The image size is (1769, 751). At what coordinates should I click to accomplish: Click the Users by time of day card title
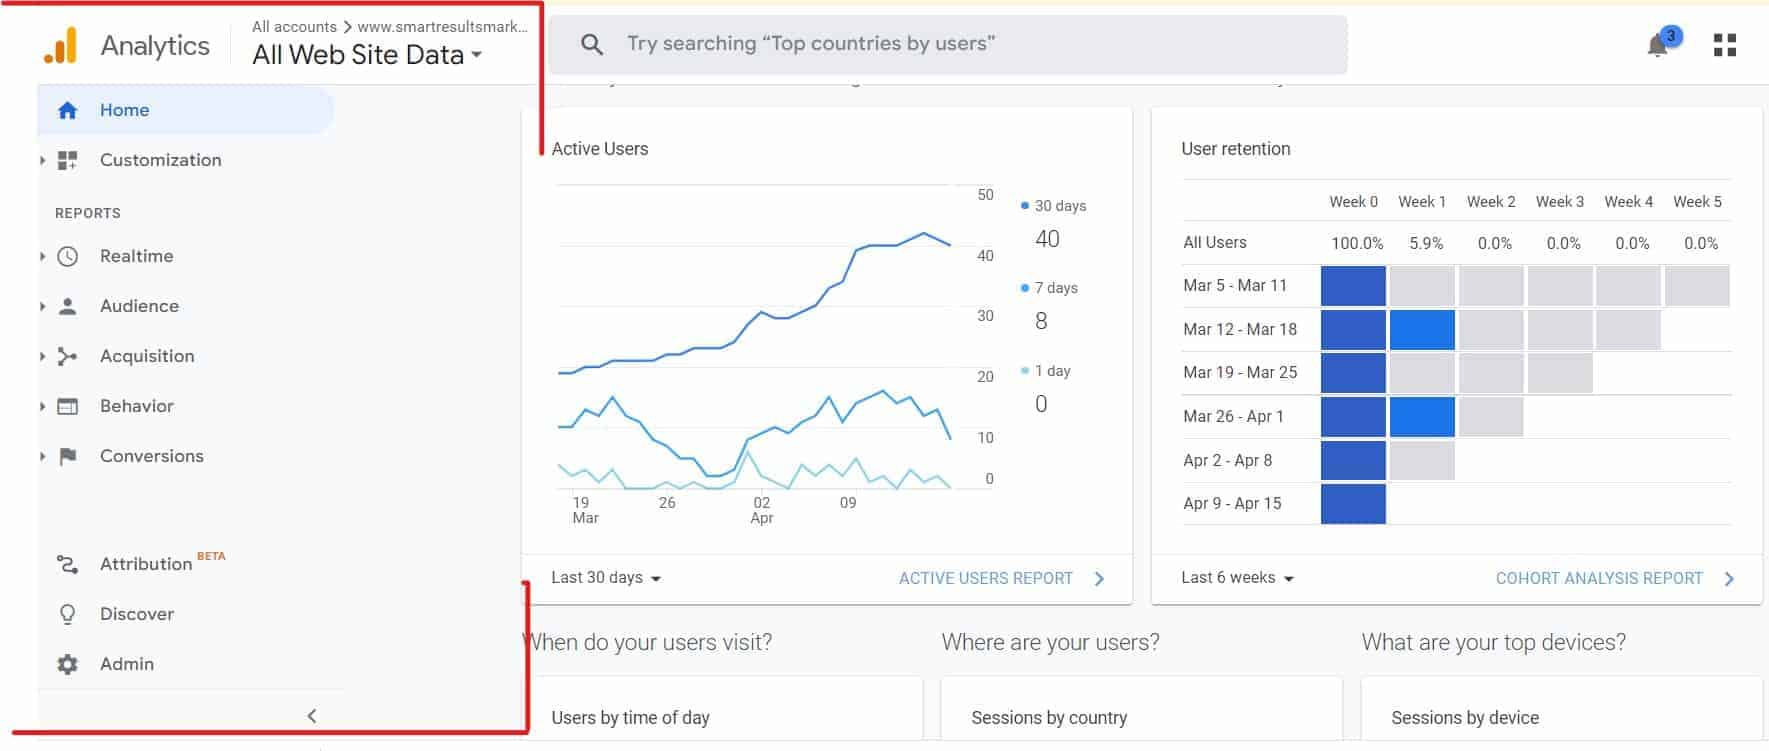click(630, 718)
